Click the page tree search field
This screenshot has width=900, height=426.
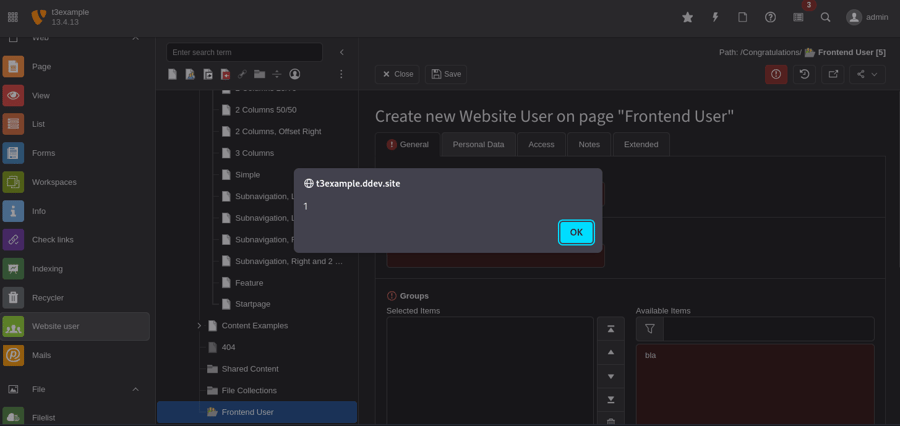coord(244,52)
